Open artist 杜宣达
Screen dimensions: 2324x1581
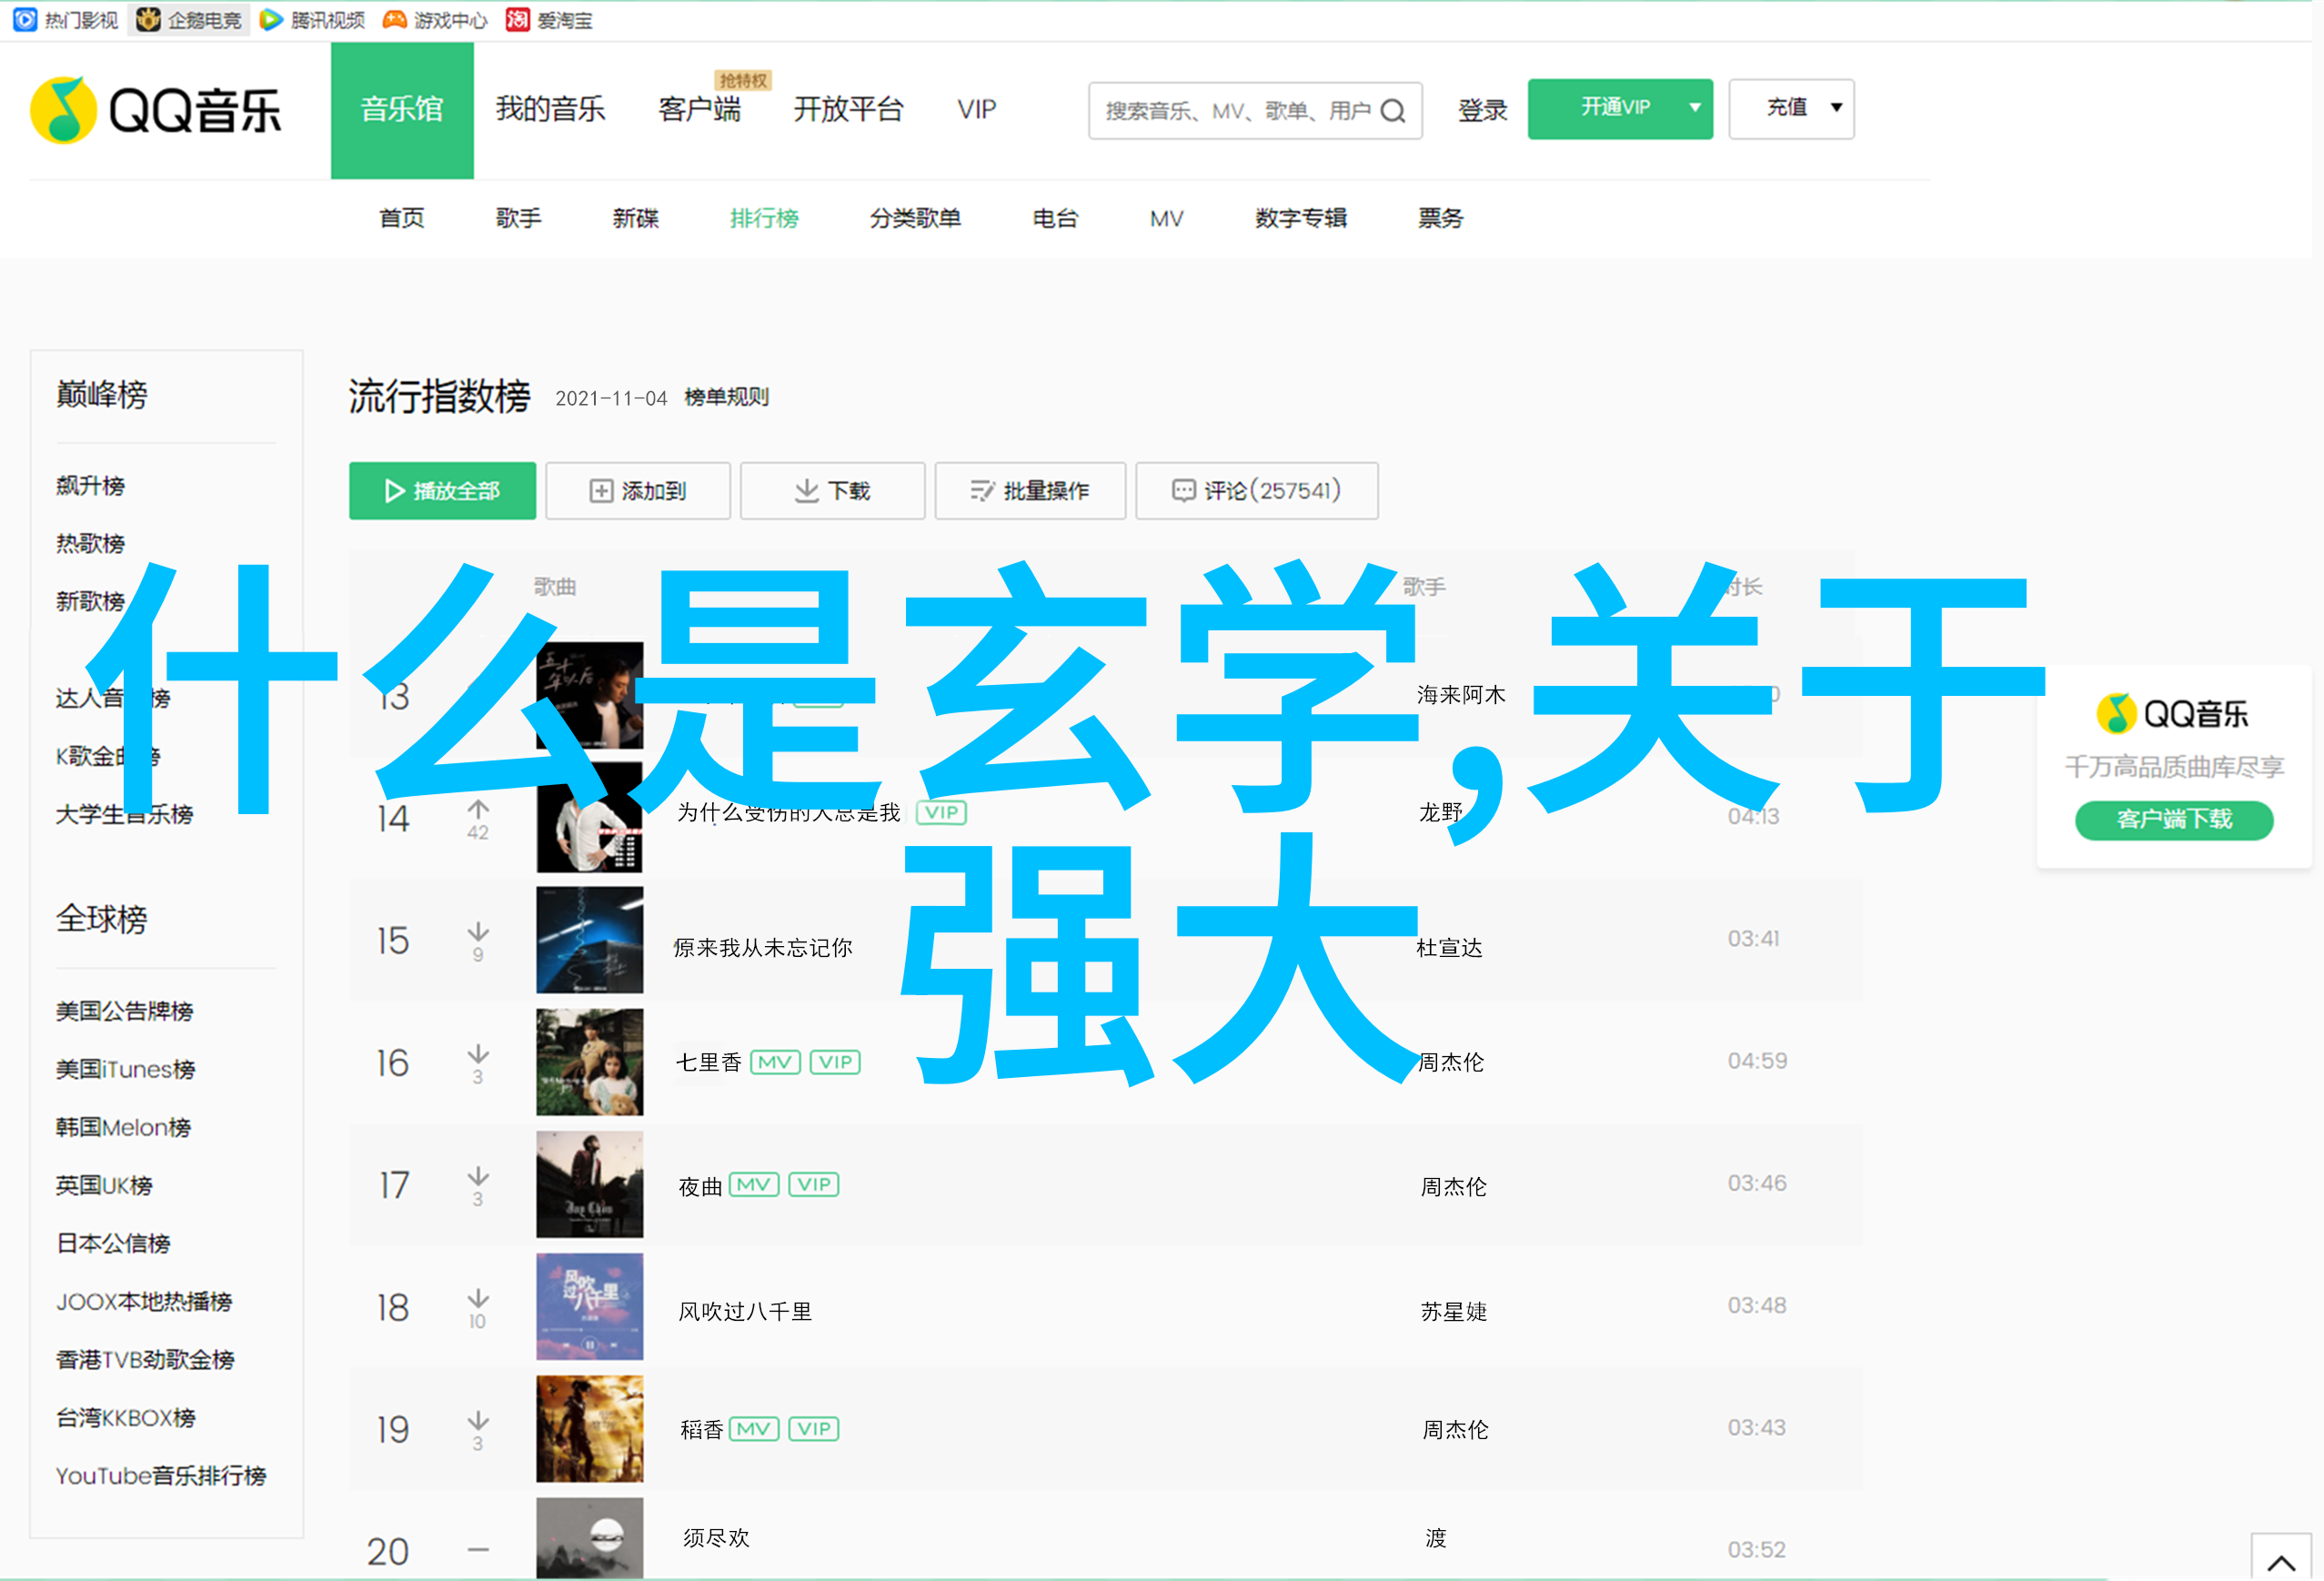pos(1450,947)
